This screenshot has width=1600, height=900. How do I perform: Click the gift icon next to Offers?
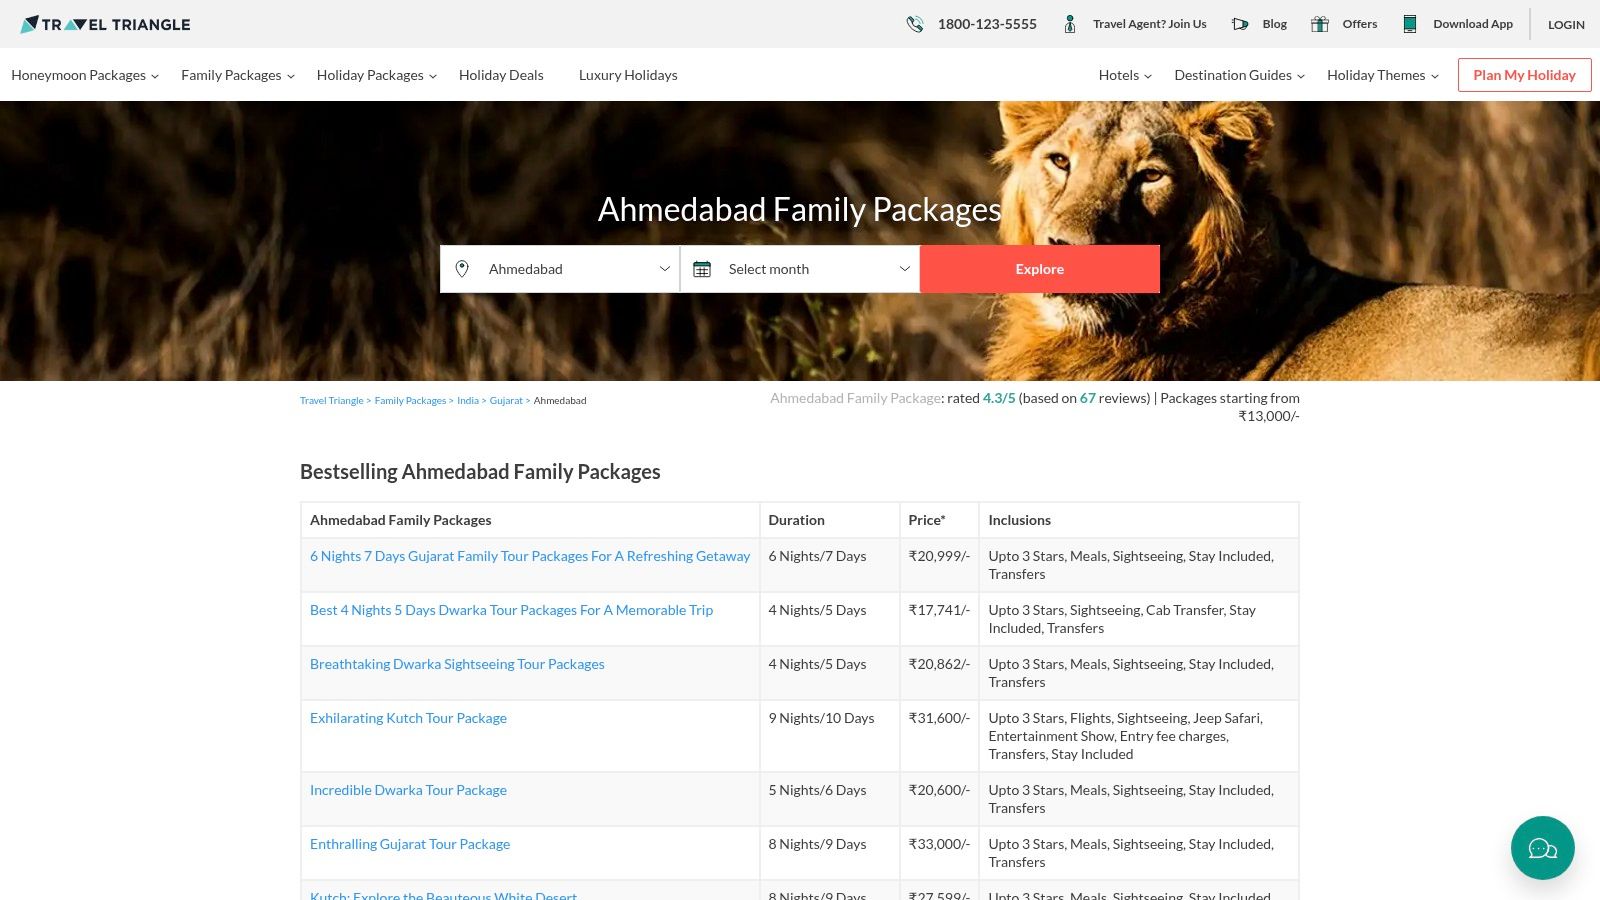(1319, 23)
